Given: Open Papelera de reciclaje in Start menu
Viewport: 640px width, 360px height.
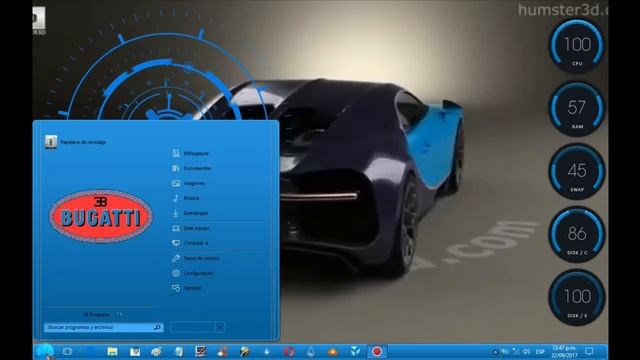Looking at the screenshot, I should pos(76,142).
